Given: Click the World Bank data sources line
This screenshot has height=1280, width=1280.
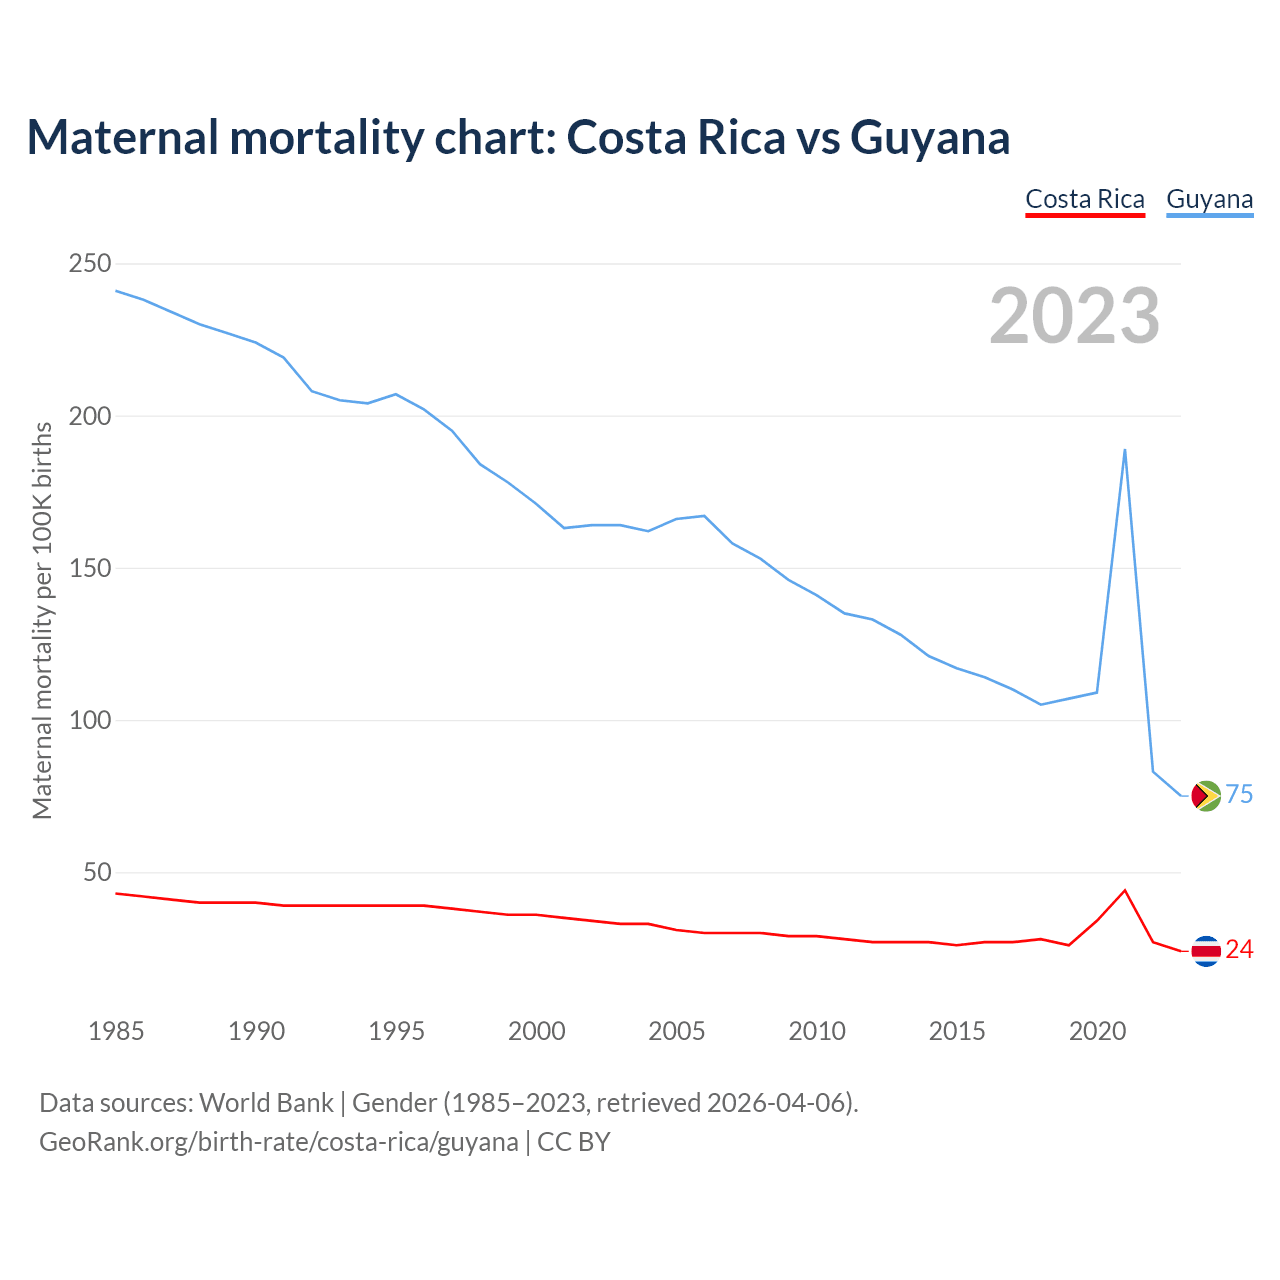Looking at the screenshot, I should pyautogui.click(x=449, y=1103).
